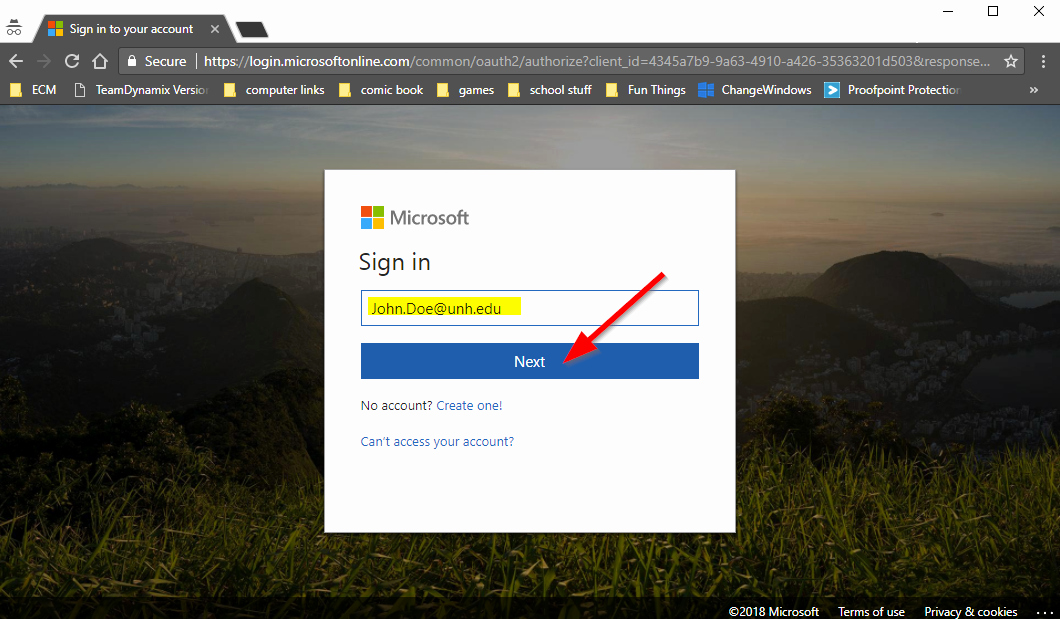
Task: Open the comic book bookmark folder
Action: click(381, 90)
